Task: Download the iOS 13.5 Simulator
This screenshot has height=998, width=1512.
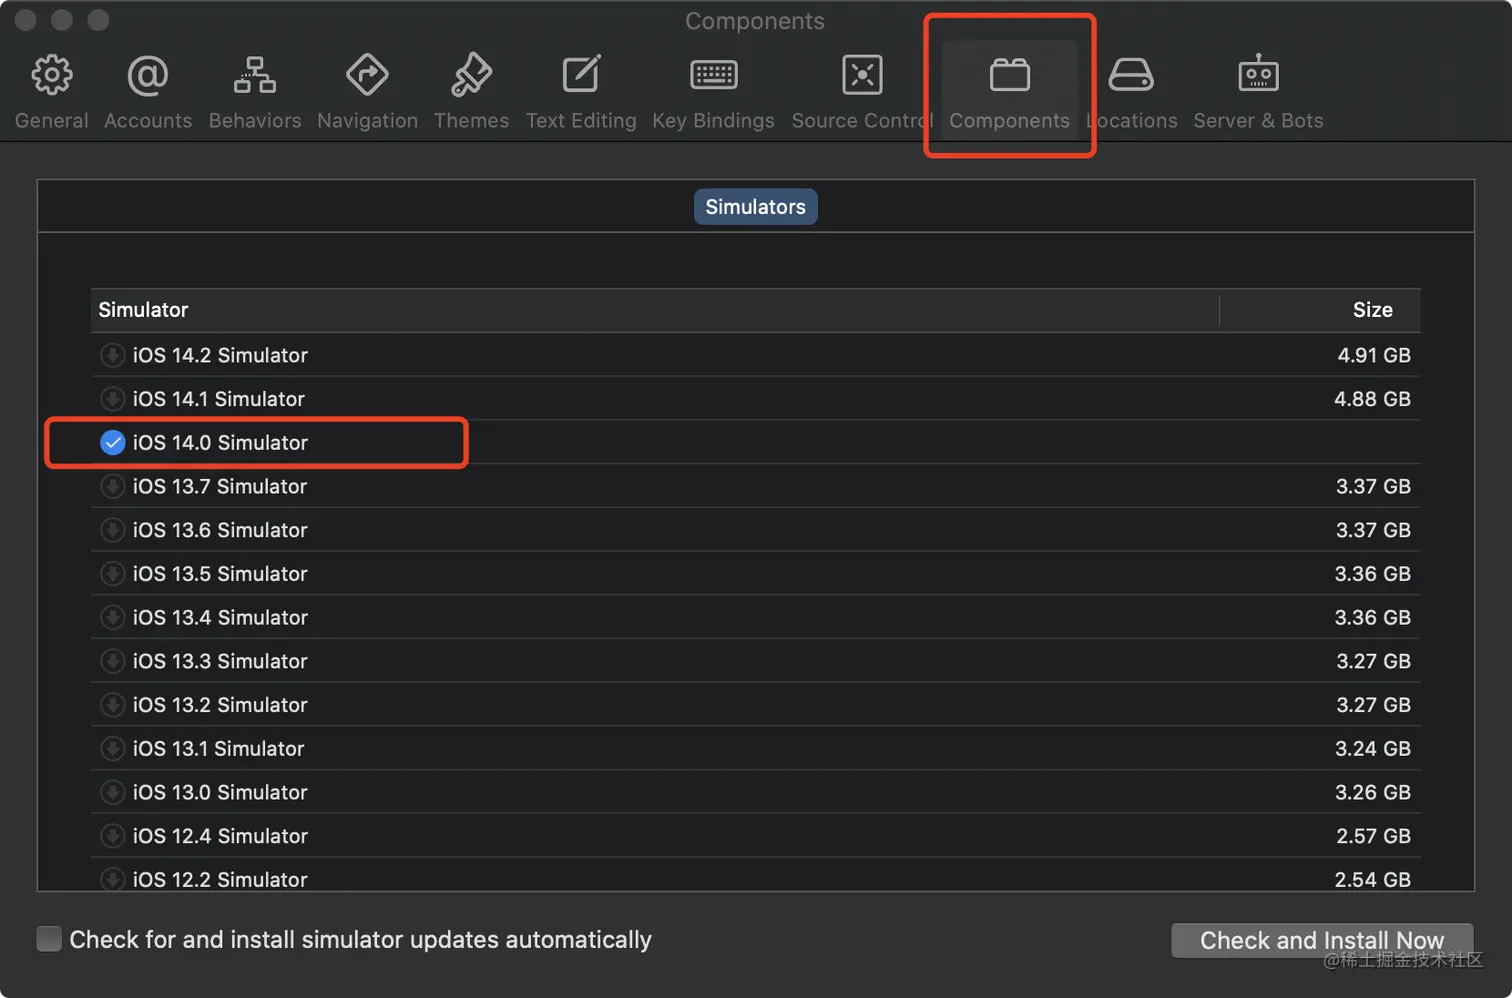Action: tap(113, 574)
